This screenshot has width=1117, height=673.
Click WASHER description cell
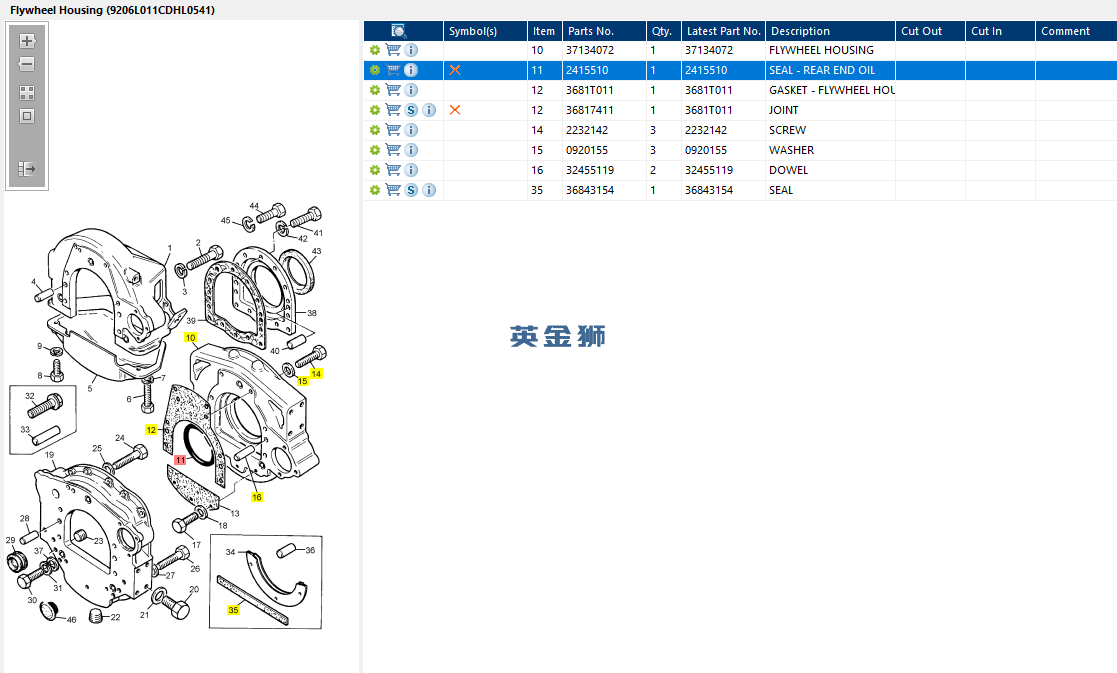pos(830,150)
